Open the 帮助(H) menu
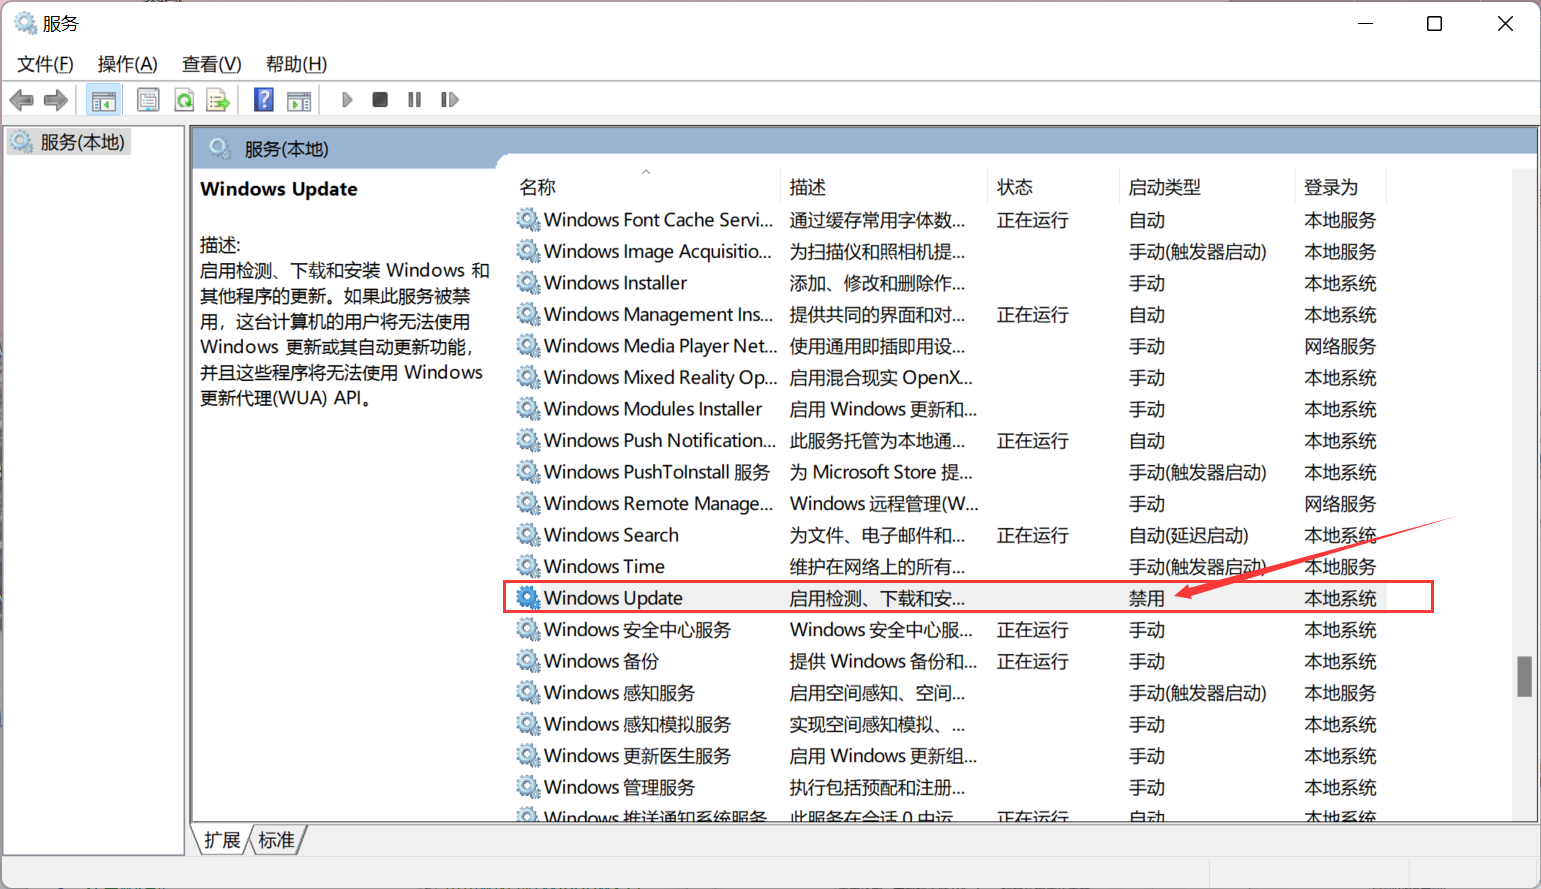Viewport: 1541px width, 889px height. [x=296, y=64]
